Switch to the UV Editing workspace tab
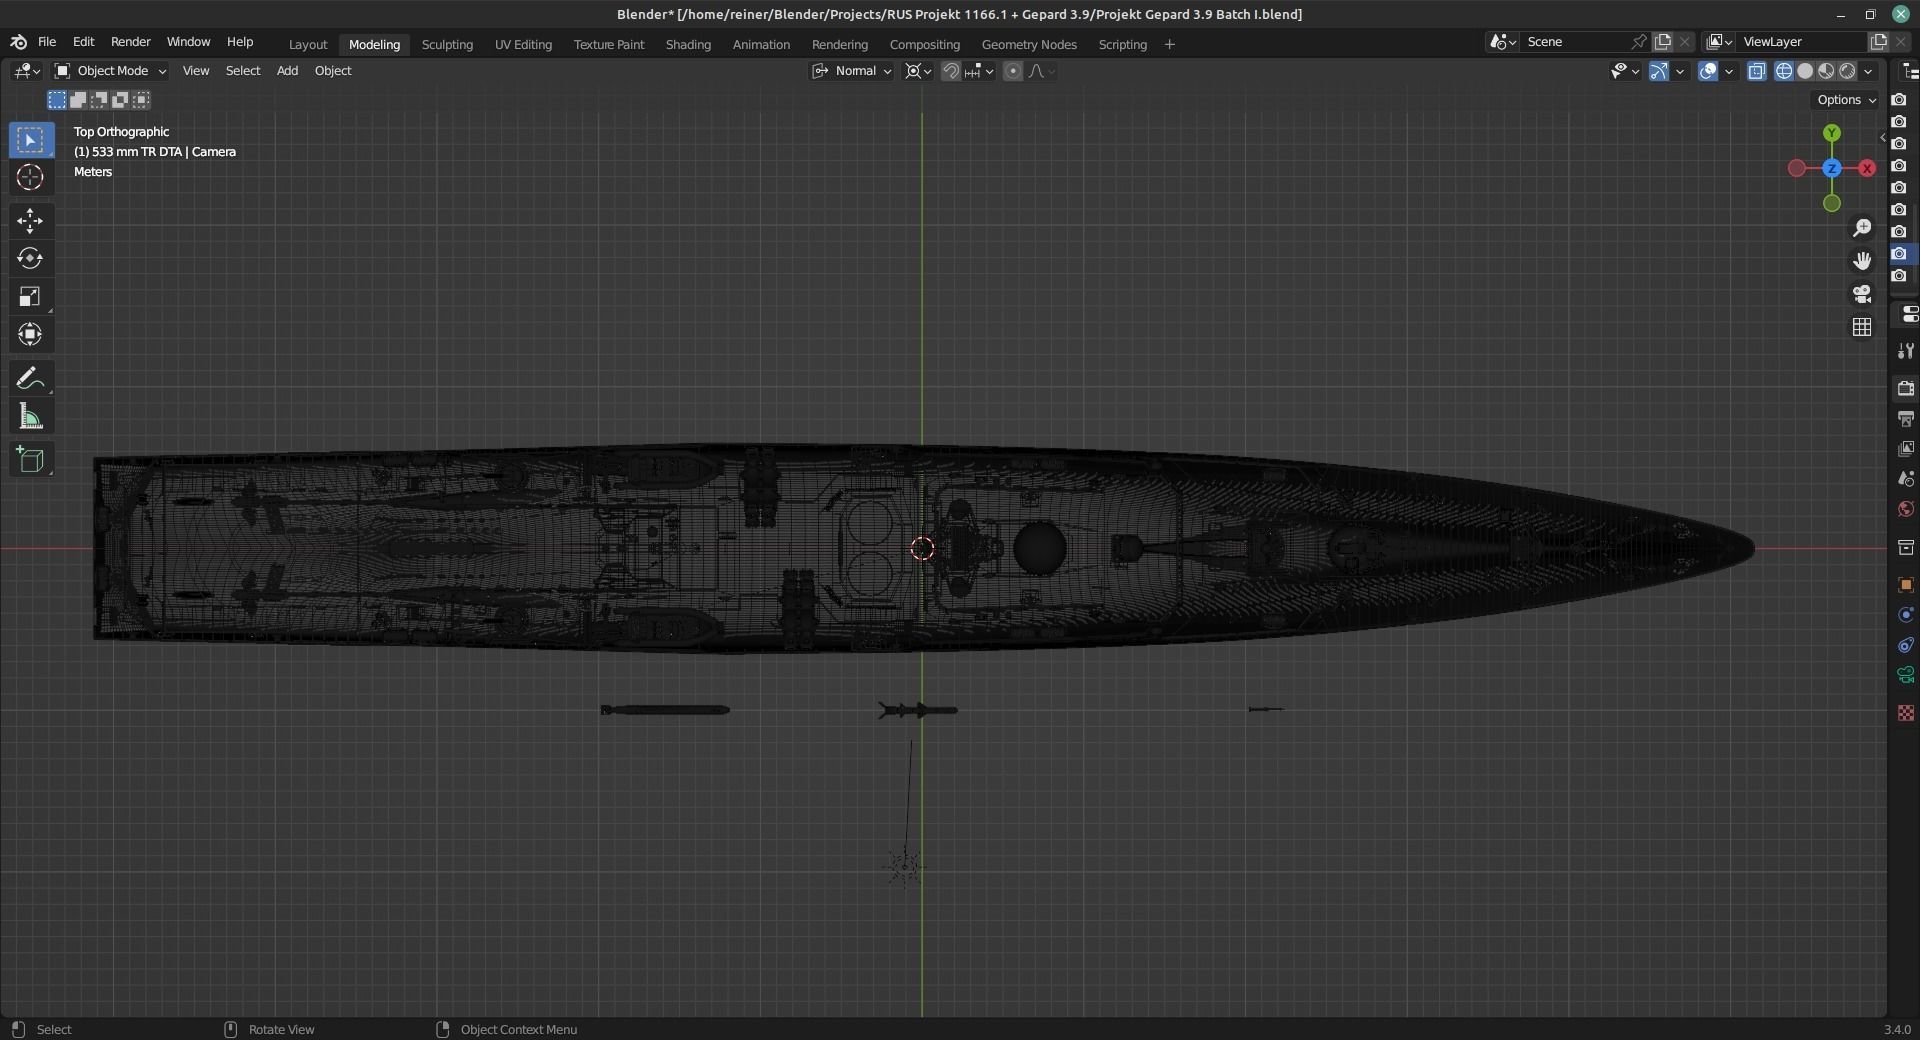1920x1040 pixels. (523, 45)
